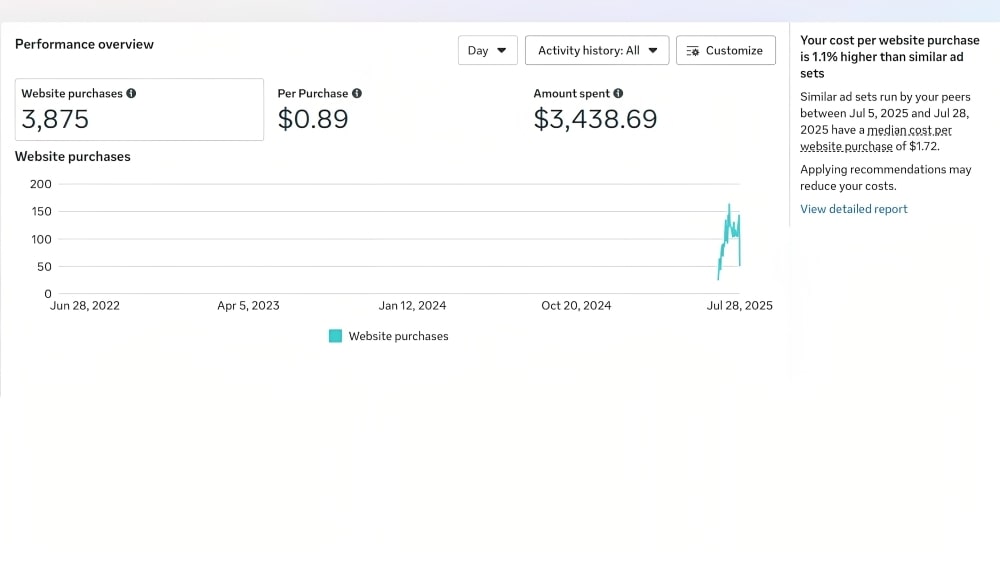Click the Customize button label
Viewport: 1000px width, 562px height.
coord(734,51)
